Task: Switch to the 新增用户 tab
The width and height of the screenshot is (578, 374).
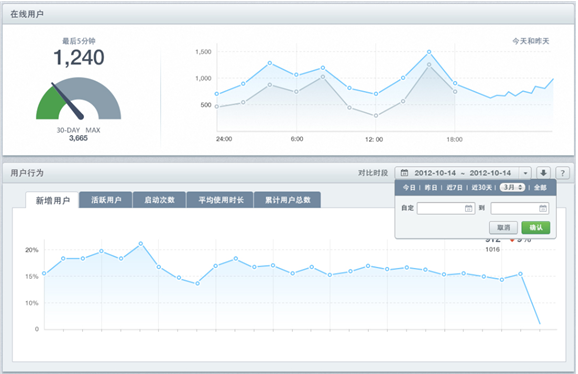Action: click(52, 200)
